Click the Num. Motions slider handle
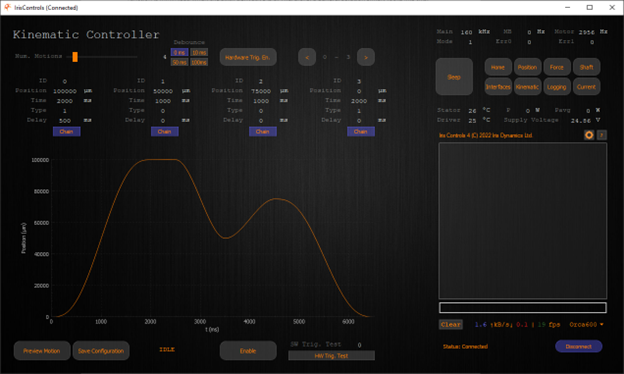Viewport: 624px width, 374px height. point(75,57)
